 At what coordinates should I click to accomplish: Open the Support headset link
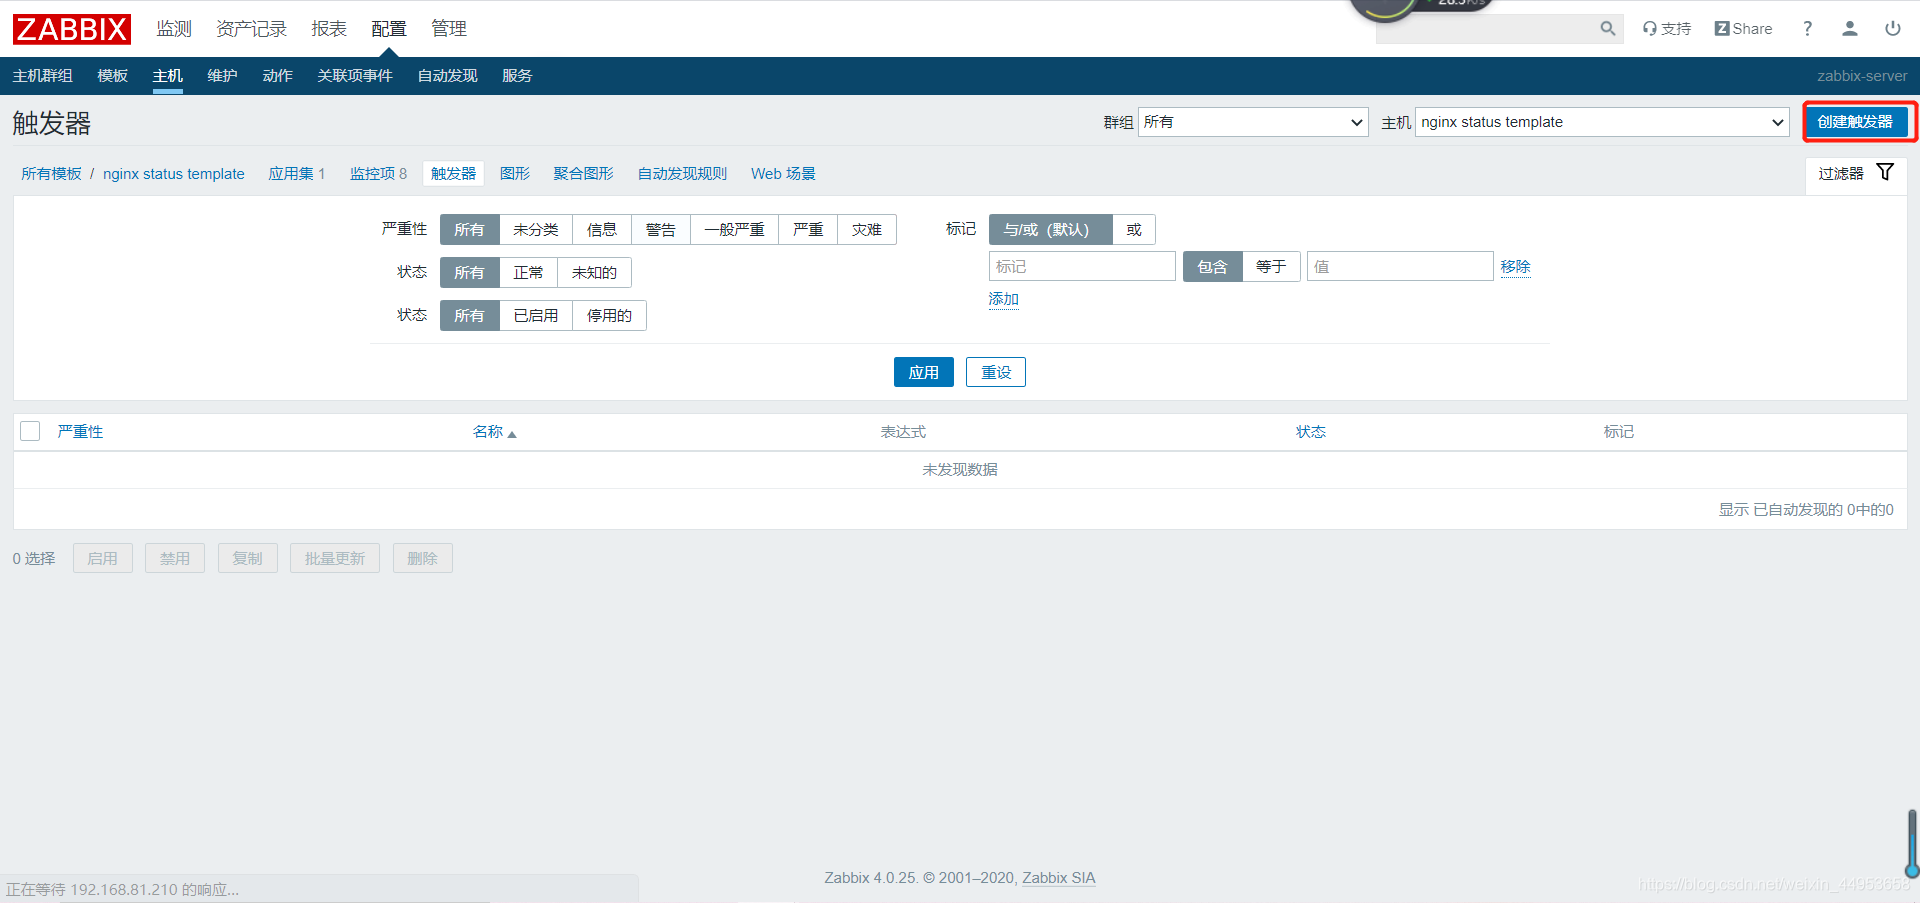click(1667, 29)
